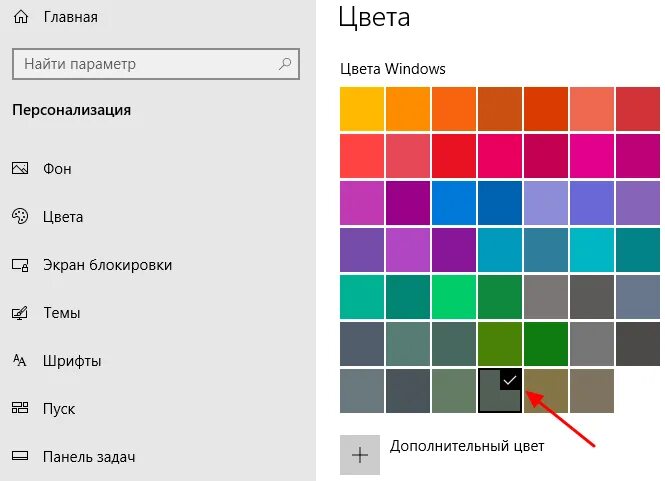Click the Темы brush icon

20,313
